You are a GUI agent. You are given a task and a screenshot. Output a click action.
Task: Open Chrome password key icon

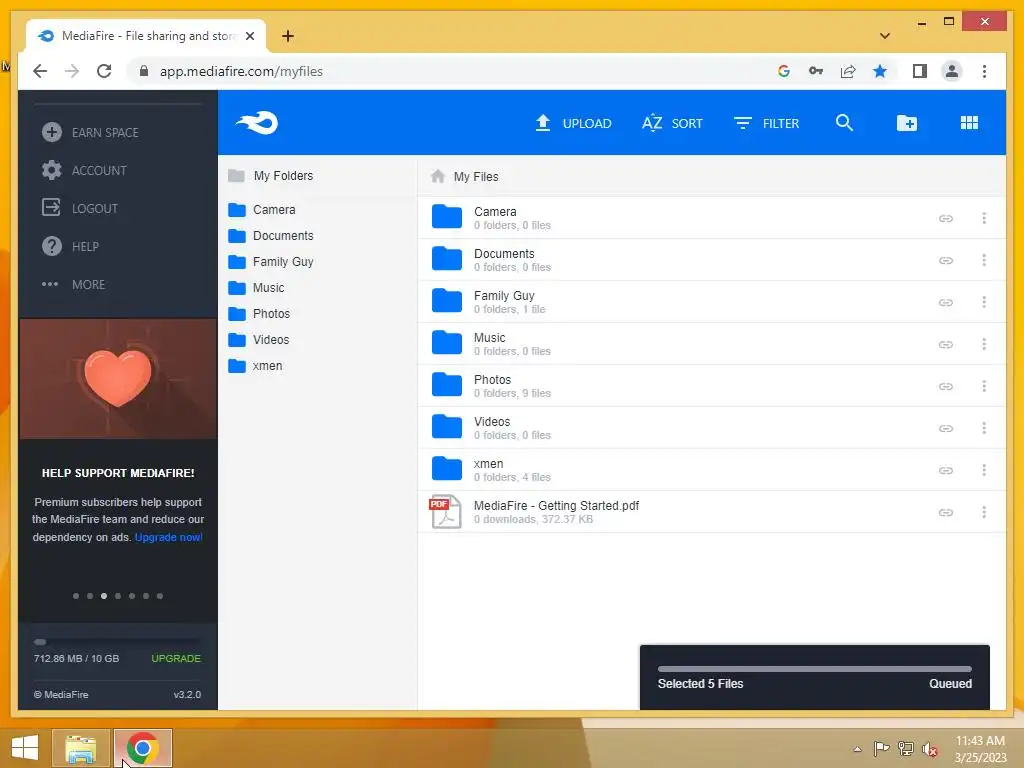[816, 71]
